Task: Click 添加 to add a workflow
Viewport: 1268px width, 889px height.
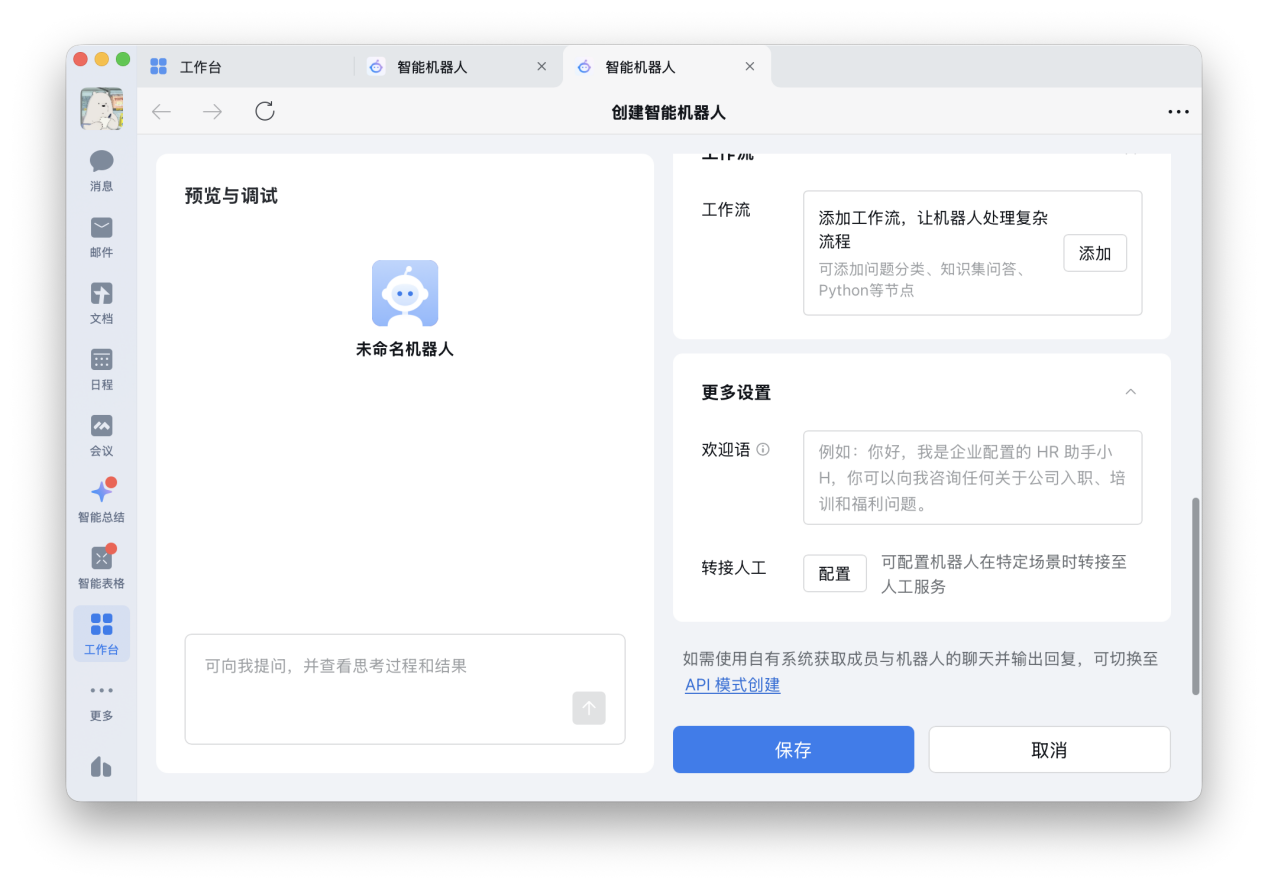Action: (1094, 253)
